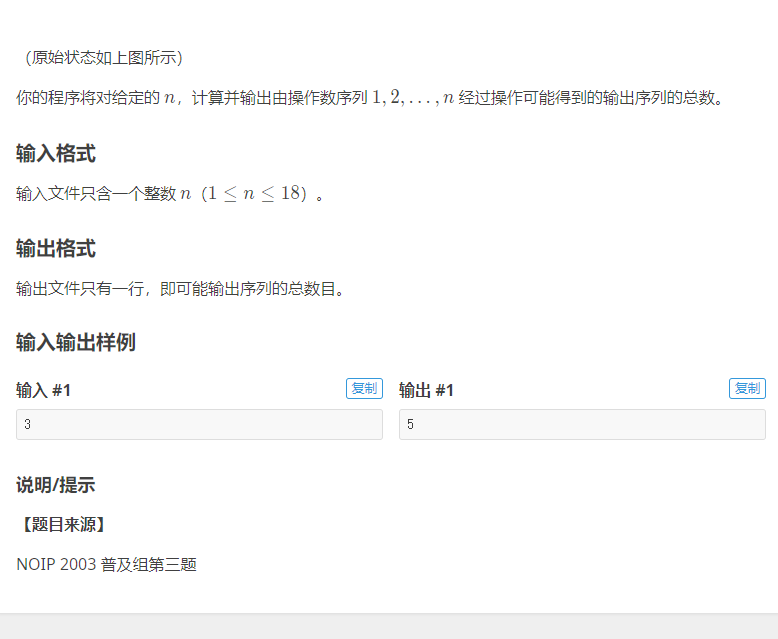Image resolution: width=778 pixels, height=639 pixels.
Task: Select the sample output box containing 5
Action: (582, 424)
